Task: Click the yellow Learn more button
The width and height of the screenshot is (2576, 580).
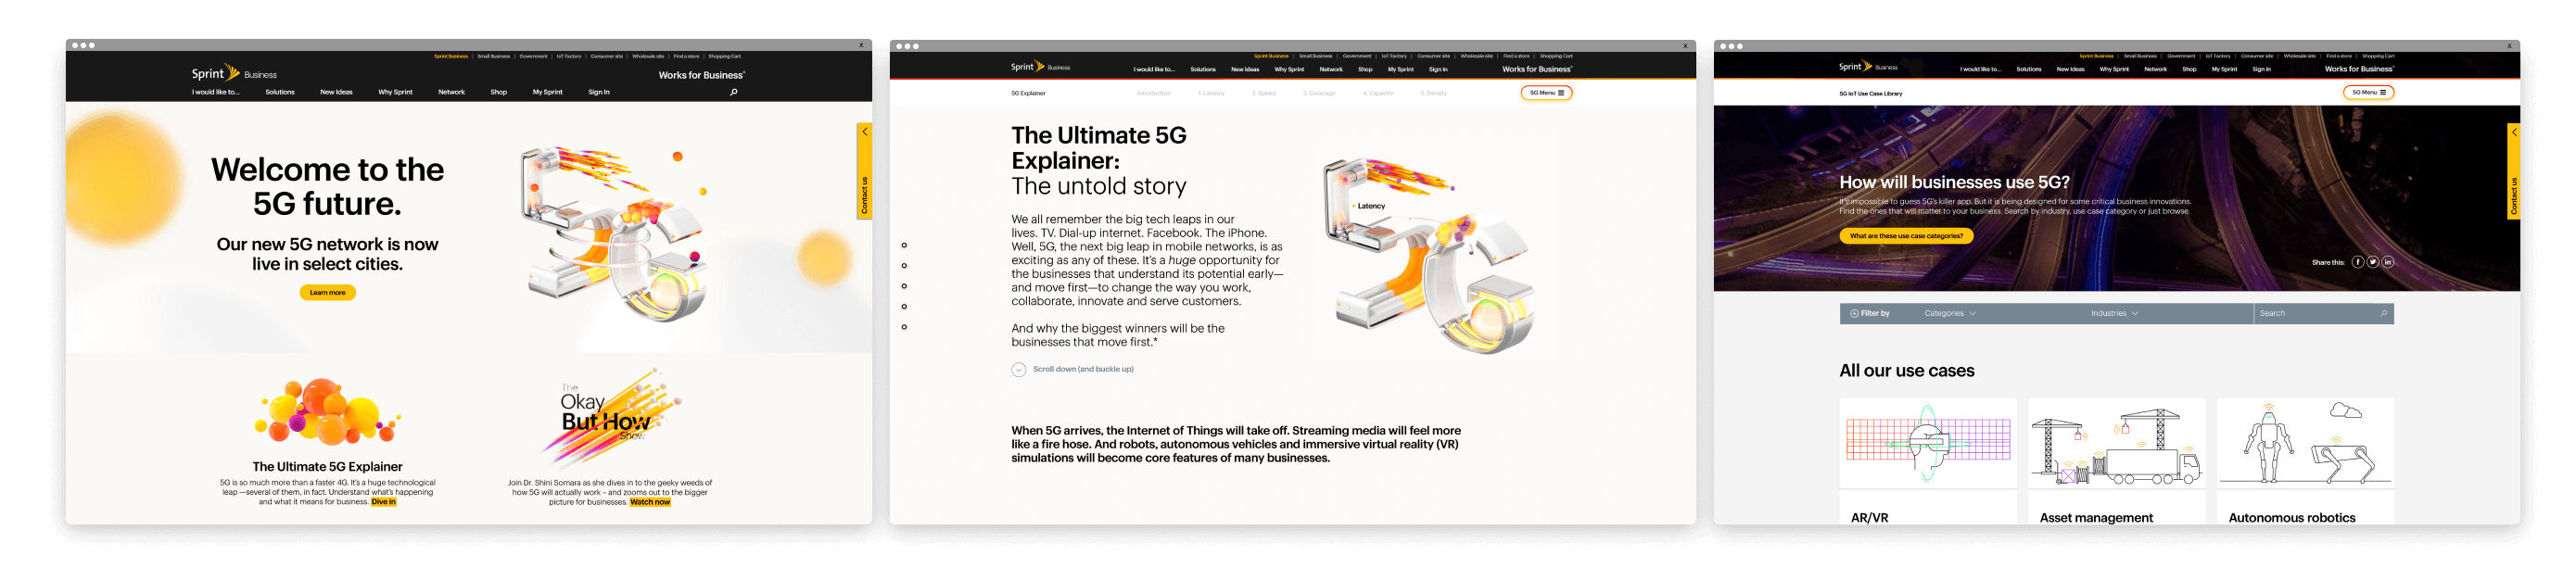Action: 327,292
